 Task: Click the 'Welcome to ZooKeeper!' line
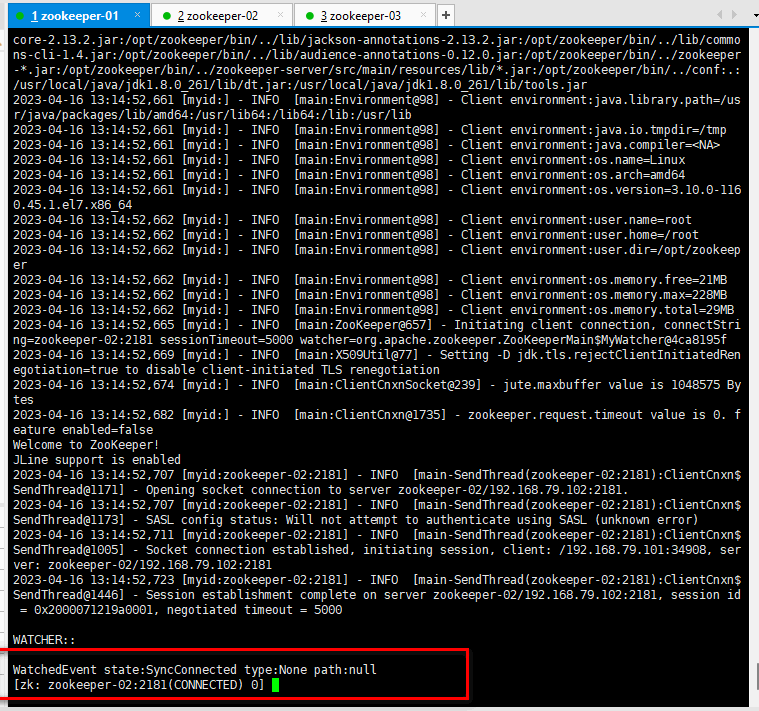[x=86, y=445]
